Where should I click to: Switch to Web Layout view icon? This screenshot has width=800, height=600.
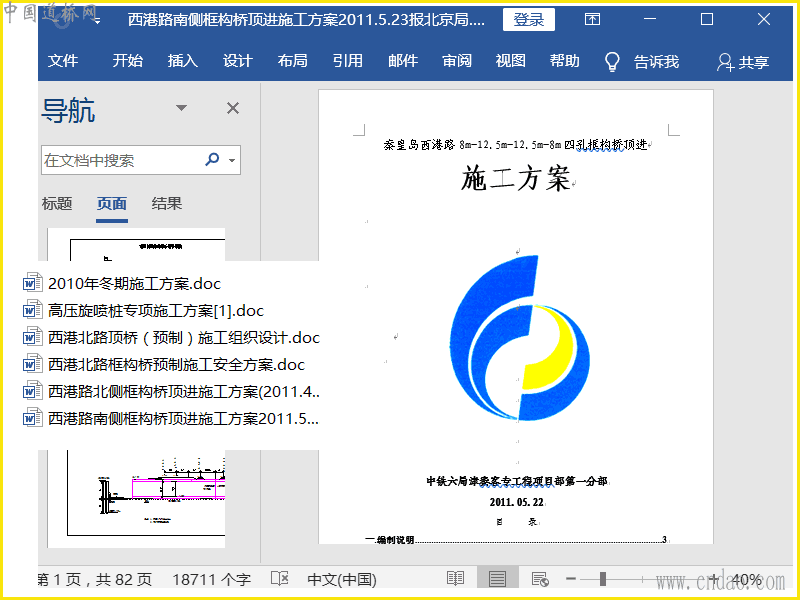tap(540, 579)
